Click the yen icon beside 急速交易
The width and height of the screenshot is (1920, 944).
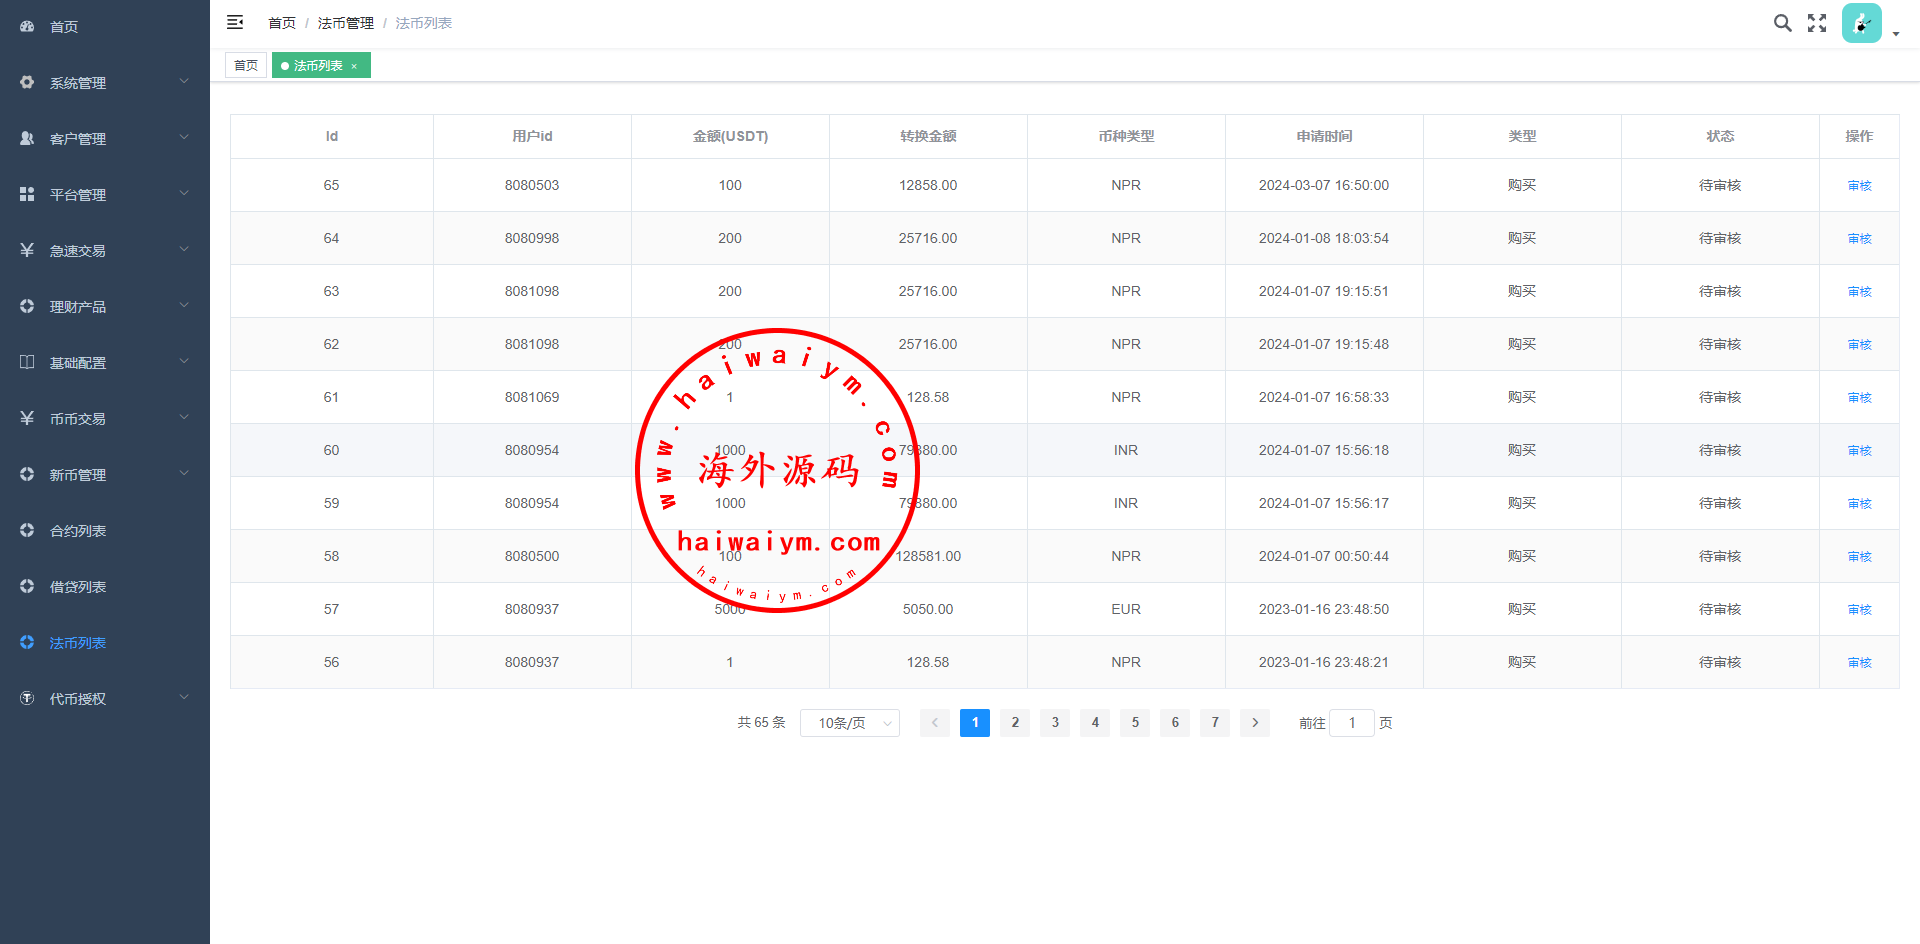[x=27, y=250]
